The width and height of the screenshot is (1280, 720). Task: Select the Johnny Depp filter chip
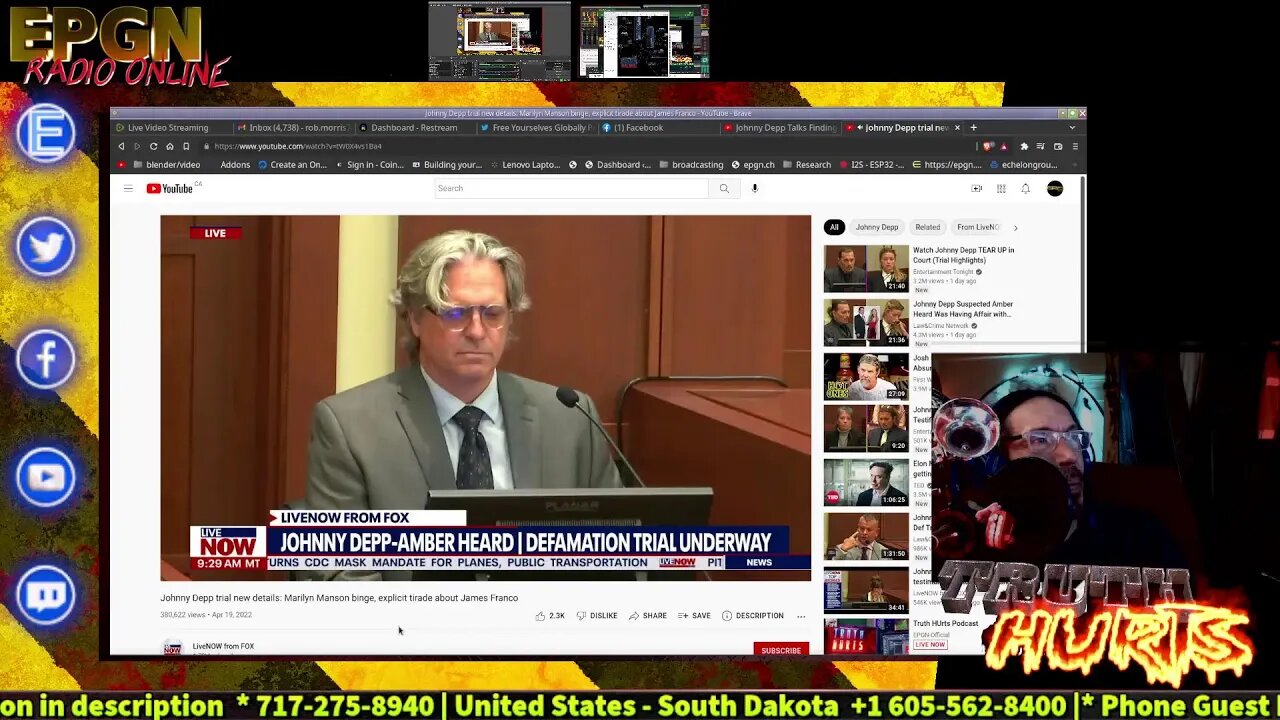coord(877,227)
